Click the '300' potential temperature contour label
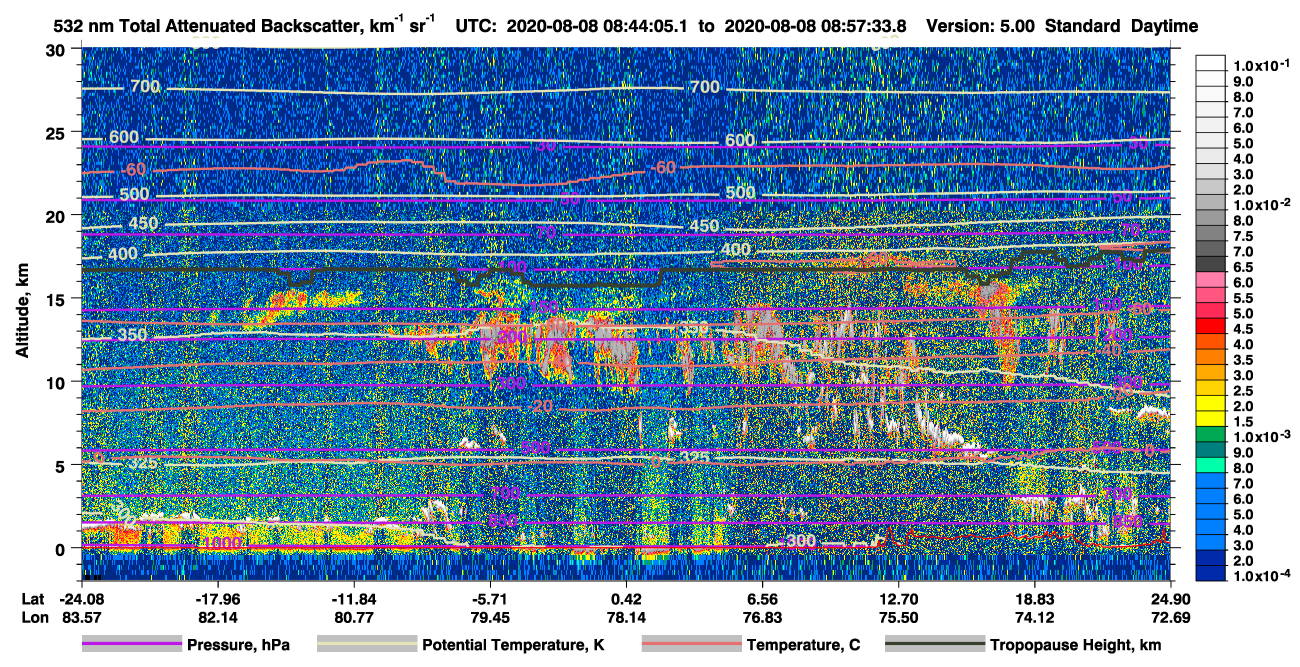 click(x=802, y=541)
